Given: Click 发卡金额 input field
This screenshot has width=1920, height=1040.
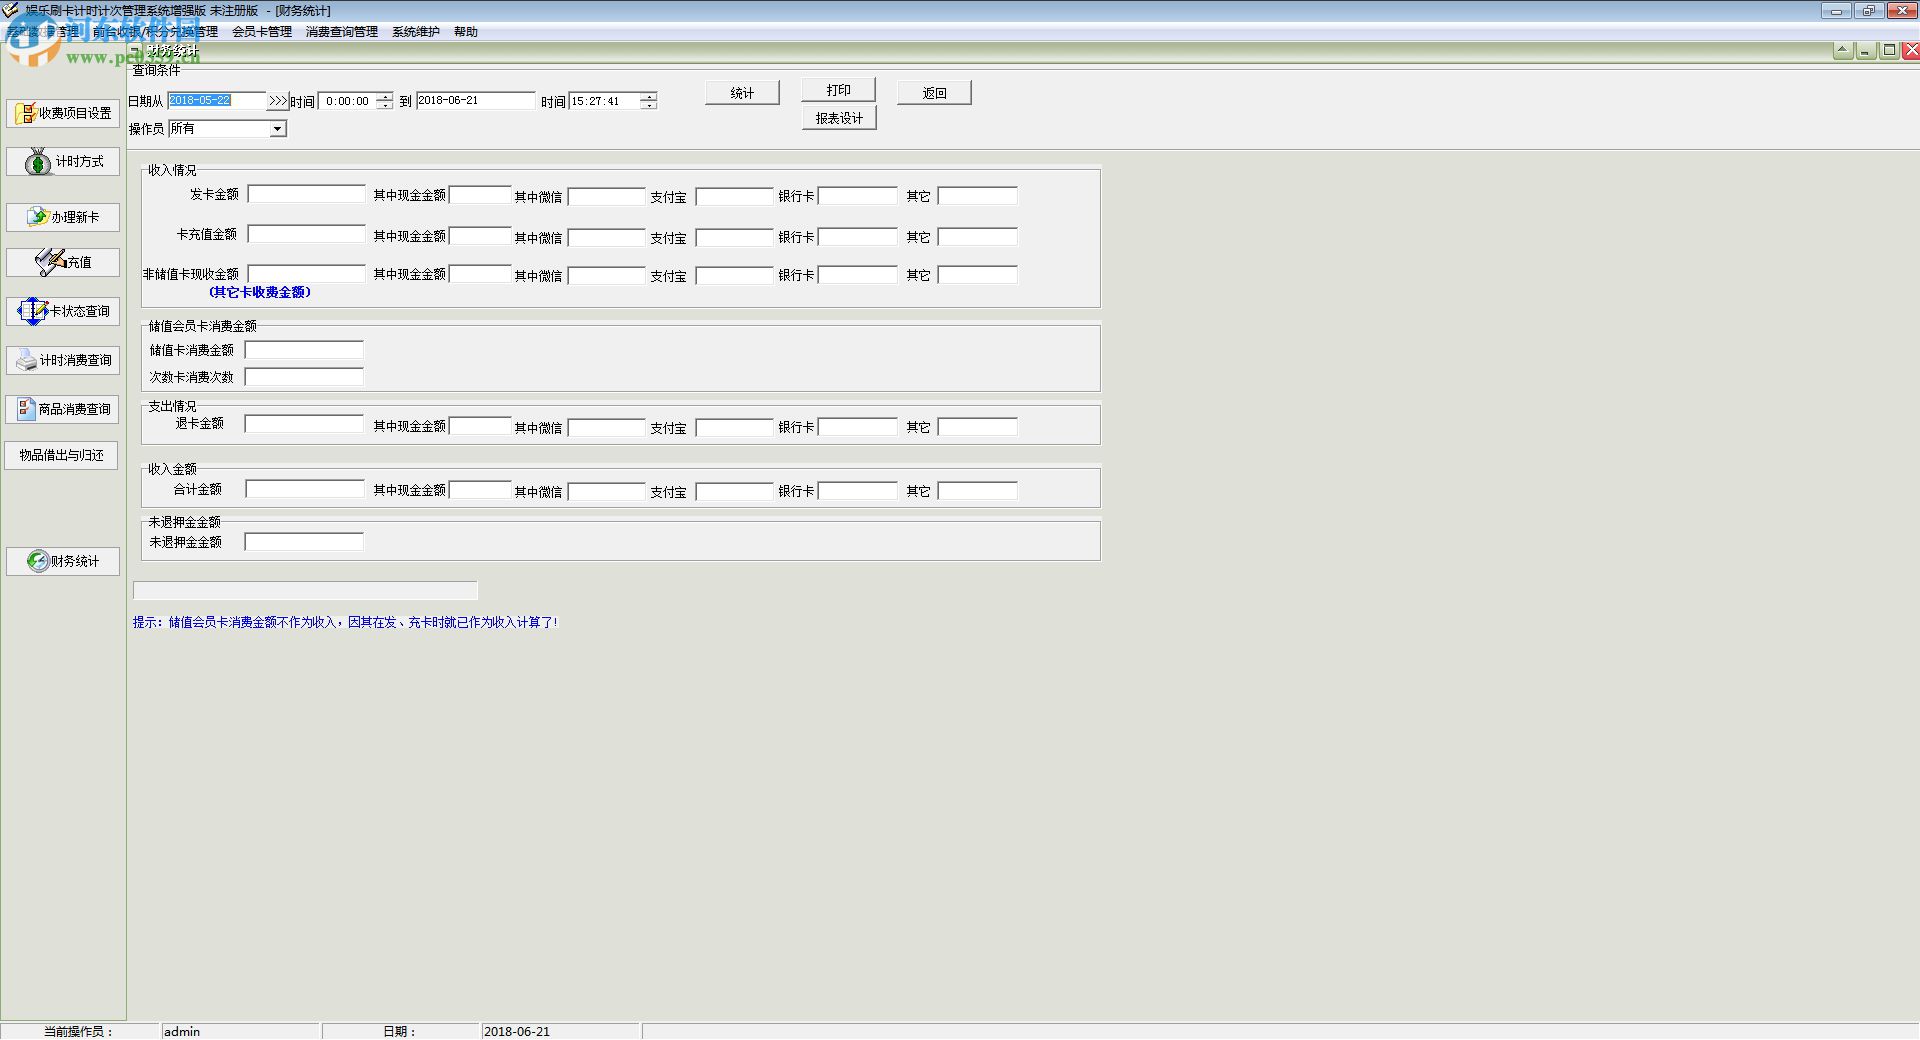Looking at the screenshot, I should pos(307,194).
